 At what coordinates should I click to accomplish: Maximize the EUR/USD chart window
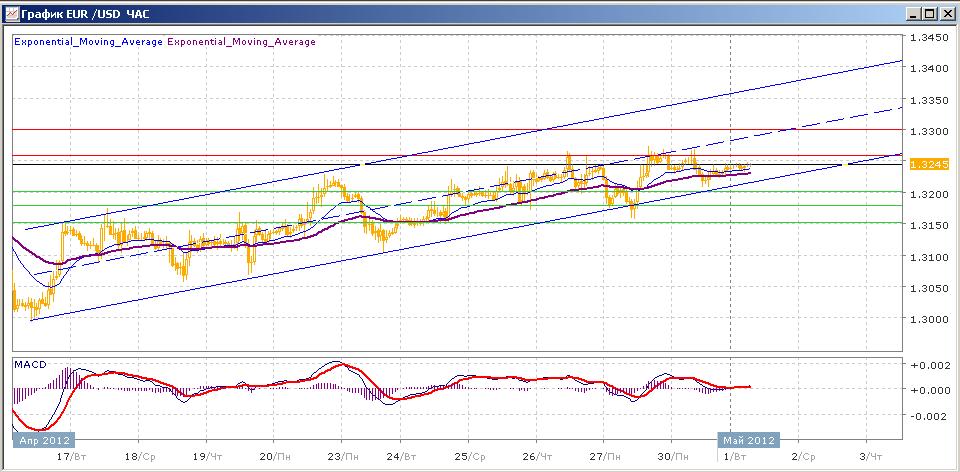click(930, 13)
